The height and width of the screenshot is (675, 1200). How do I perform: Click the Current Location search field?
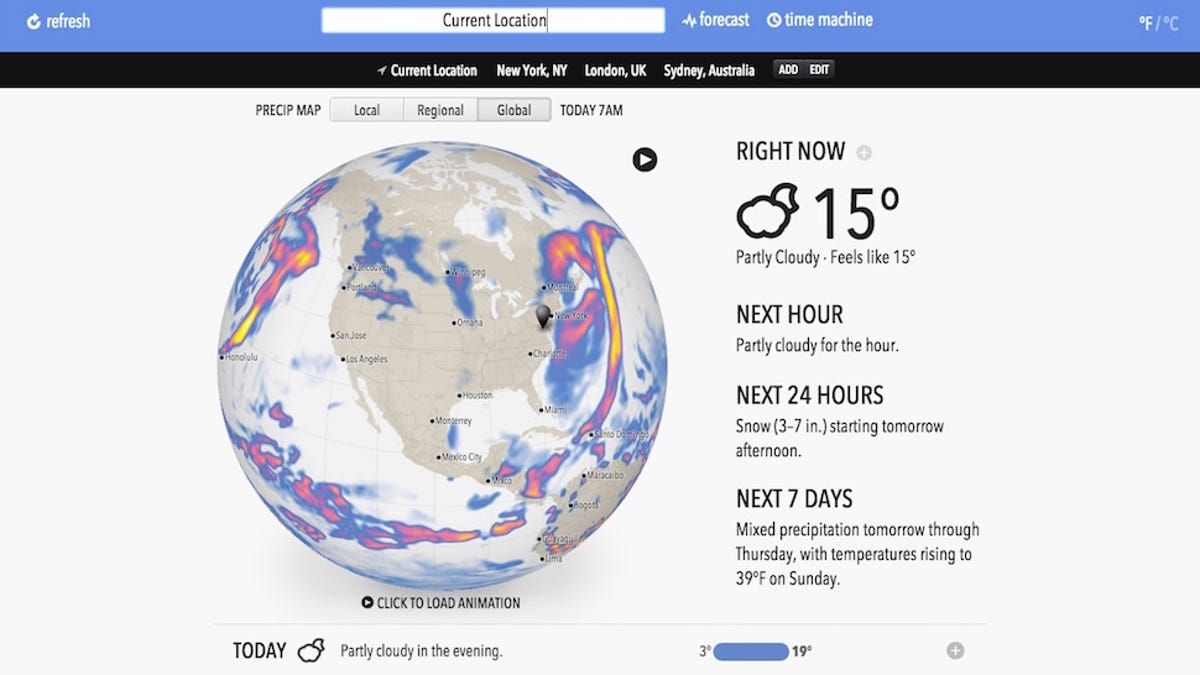pyautogui.click(x=493, y=20)
